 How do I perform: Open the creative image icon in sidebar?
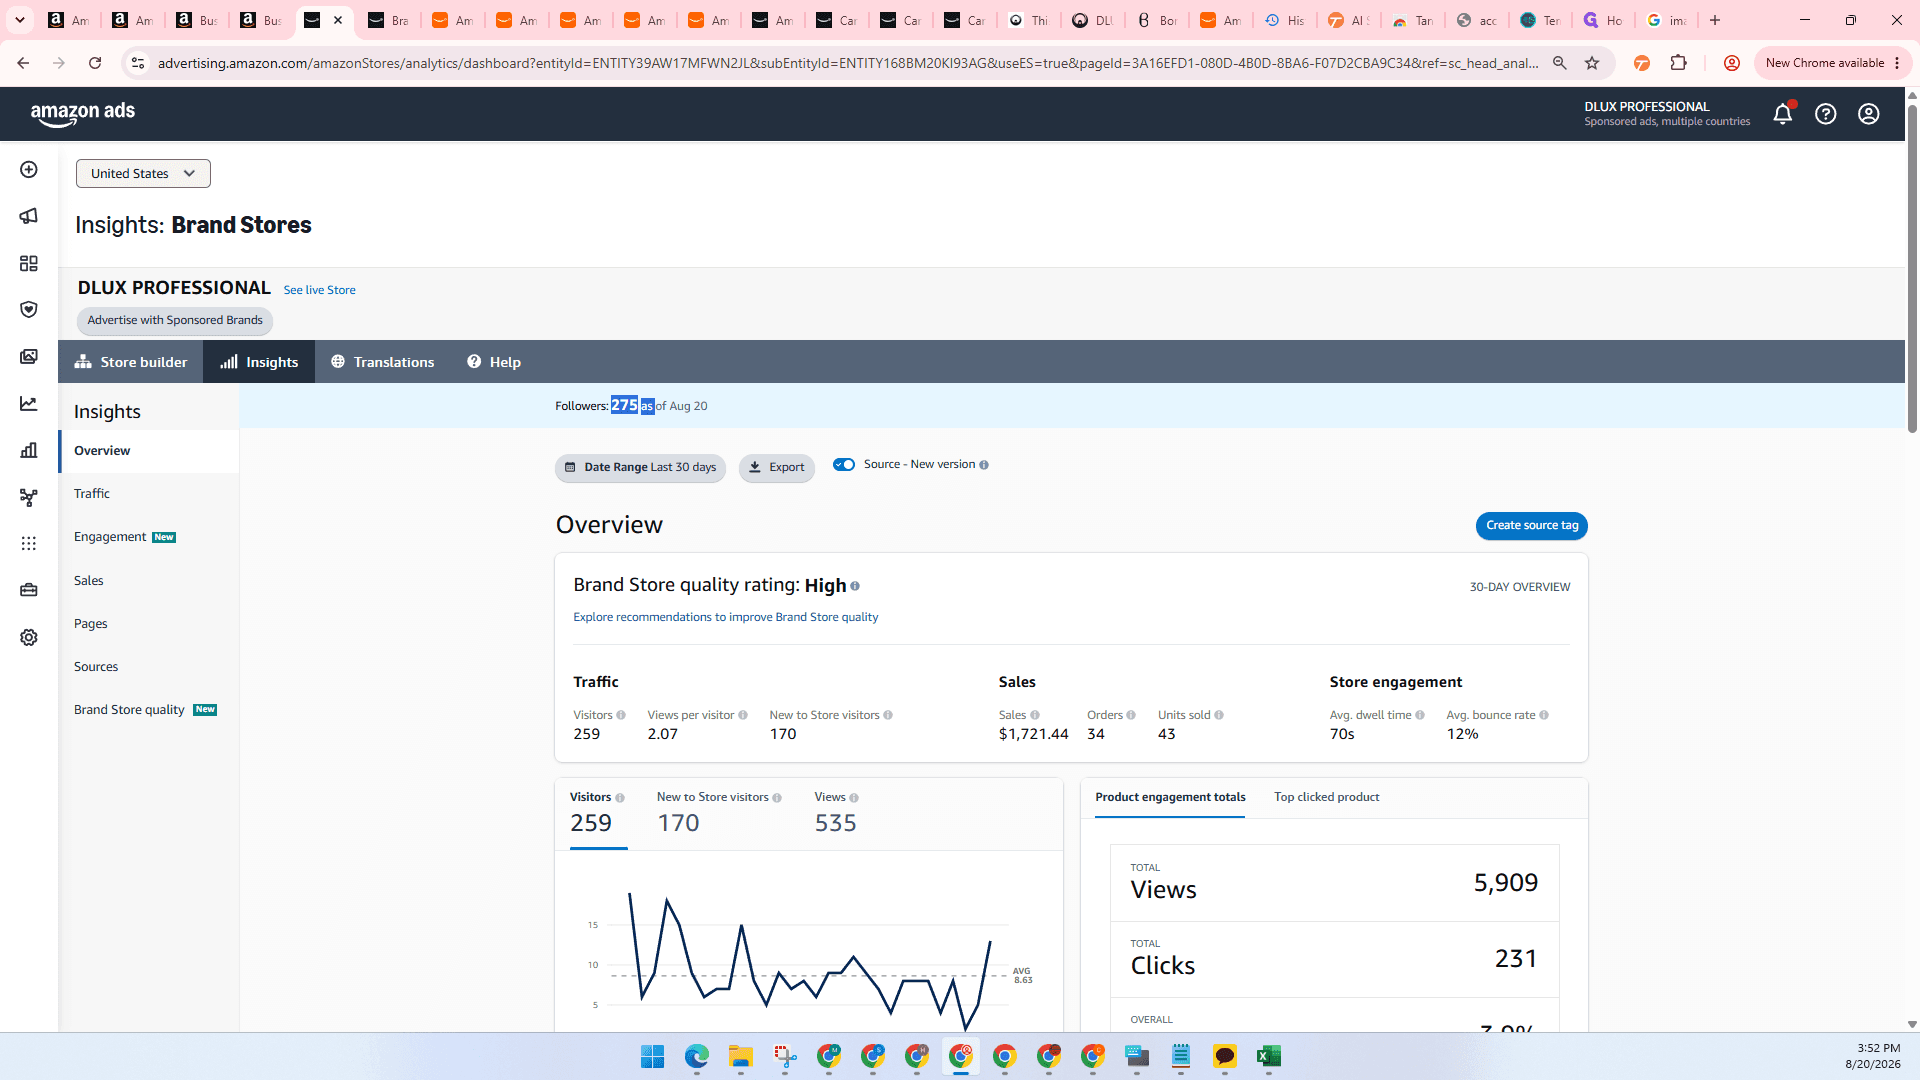click(29, 357)
